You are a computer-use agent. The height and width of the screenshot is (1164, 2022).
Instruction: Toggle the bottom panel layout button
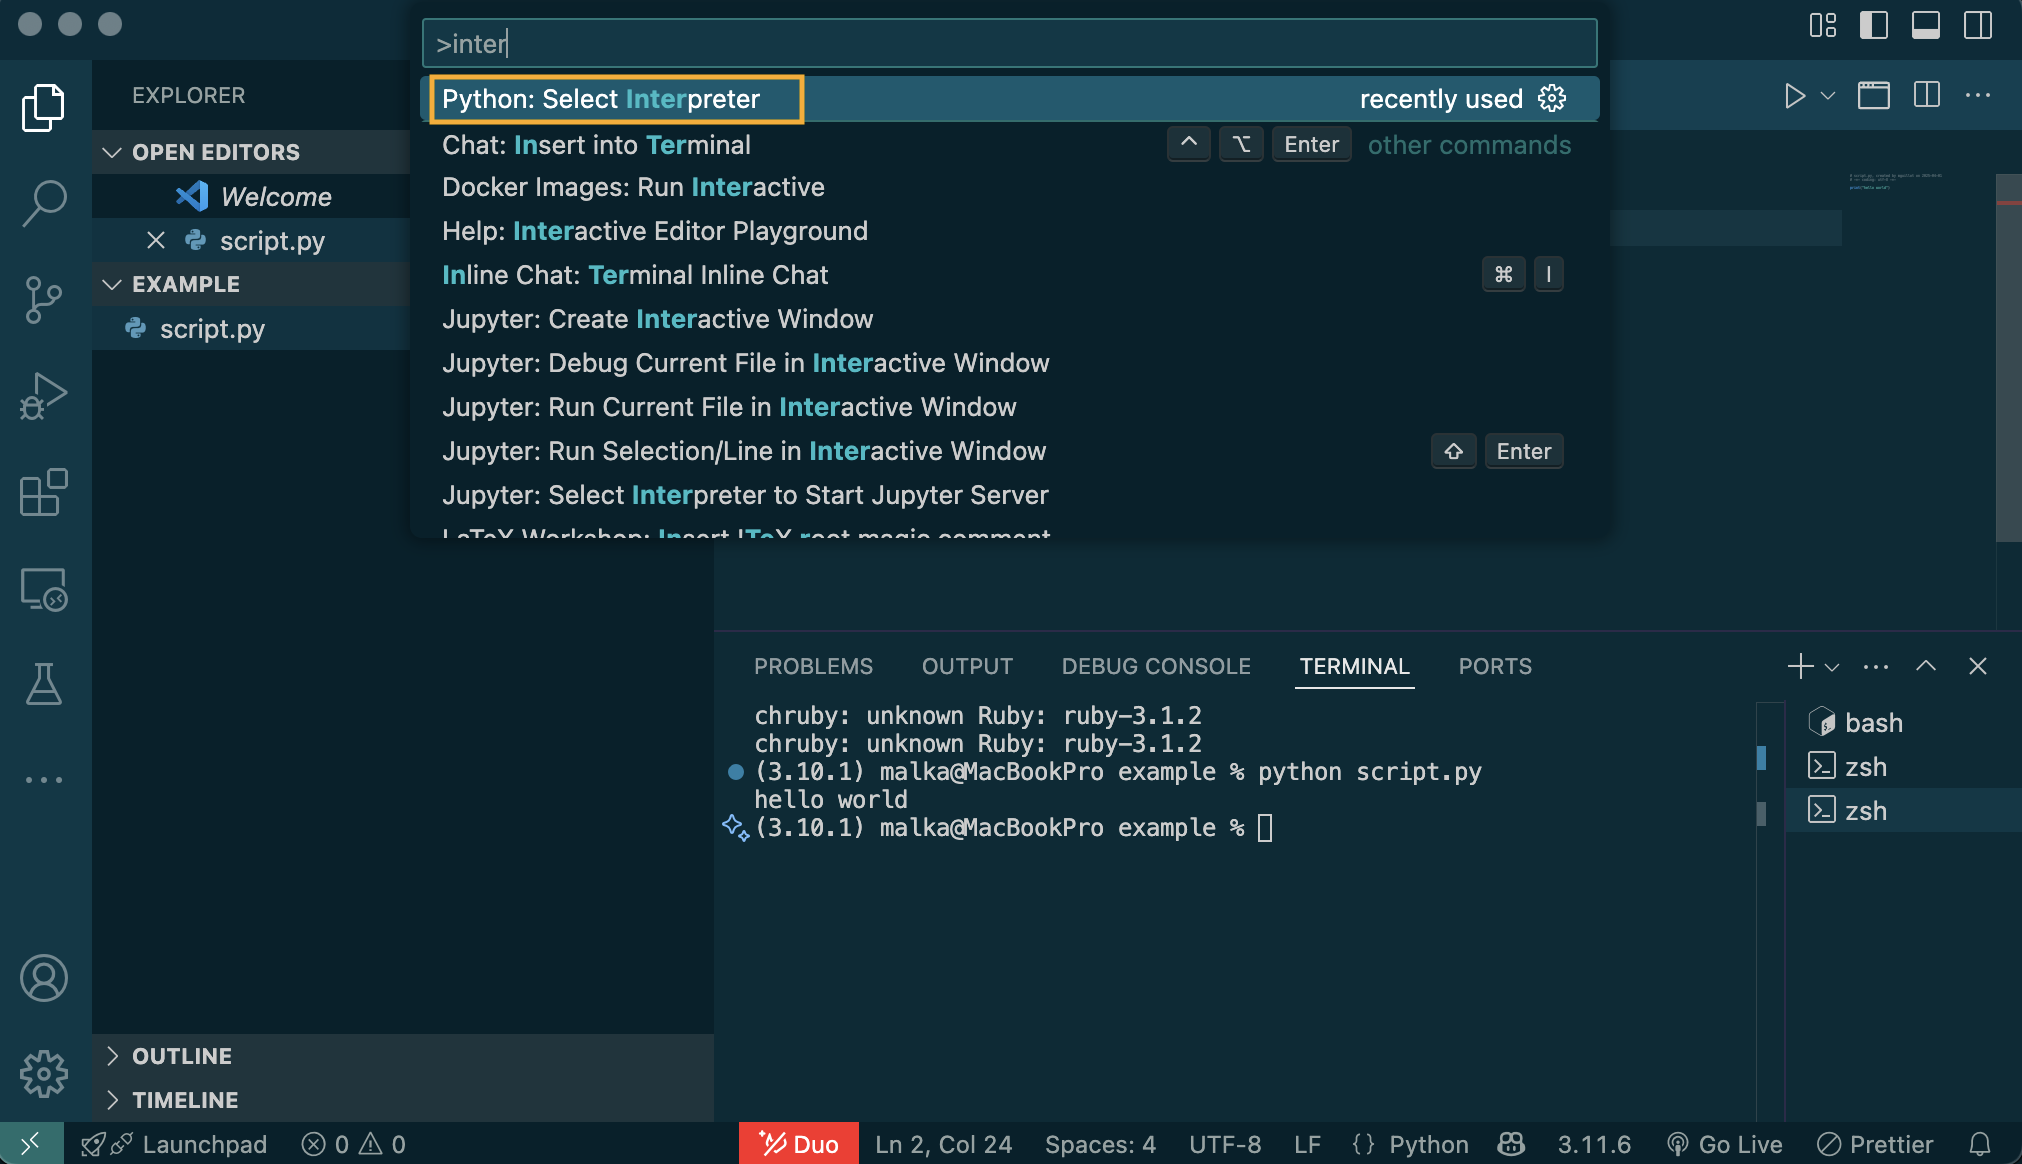(1925, 25)
